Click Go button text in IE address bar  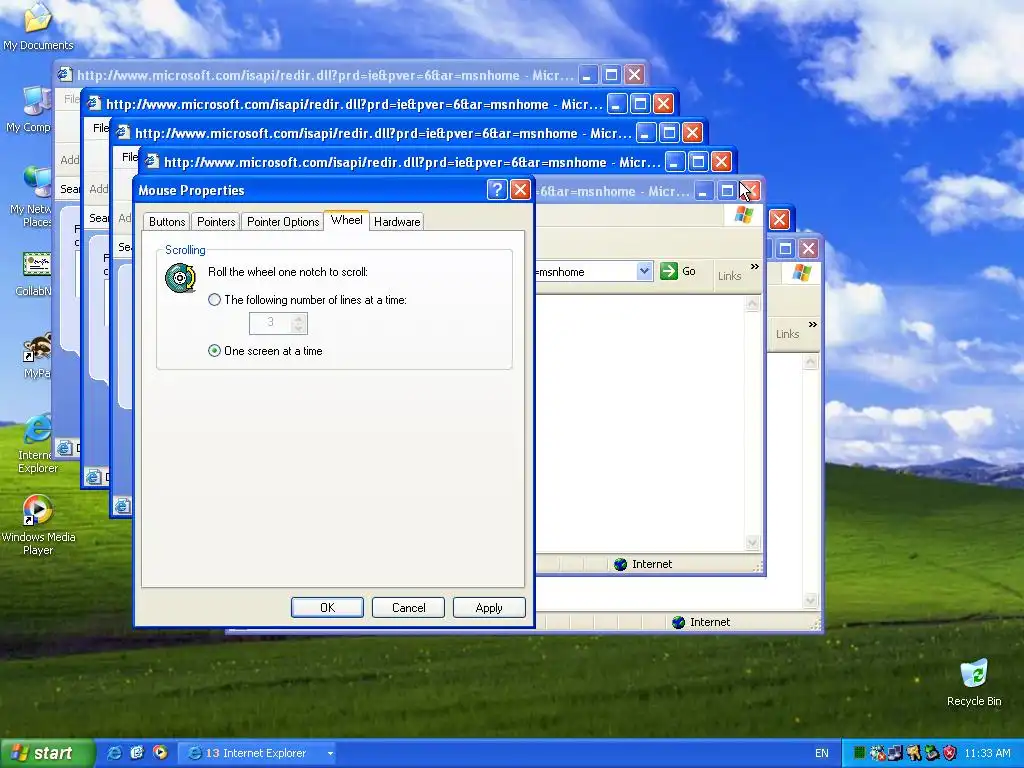(x=689, y=271)
